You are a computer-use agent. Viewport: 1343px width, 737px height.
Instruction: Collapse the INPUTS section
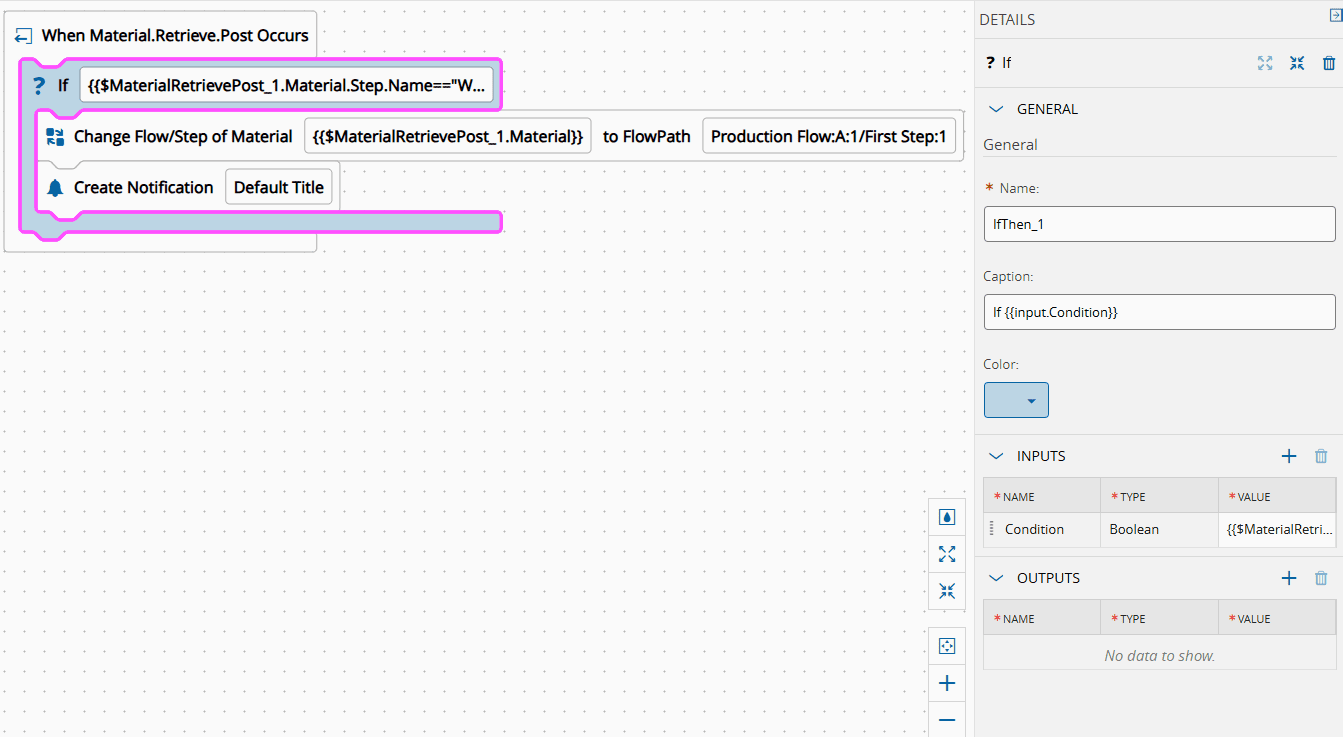pos(996,456)
